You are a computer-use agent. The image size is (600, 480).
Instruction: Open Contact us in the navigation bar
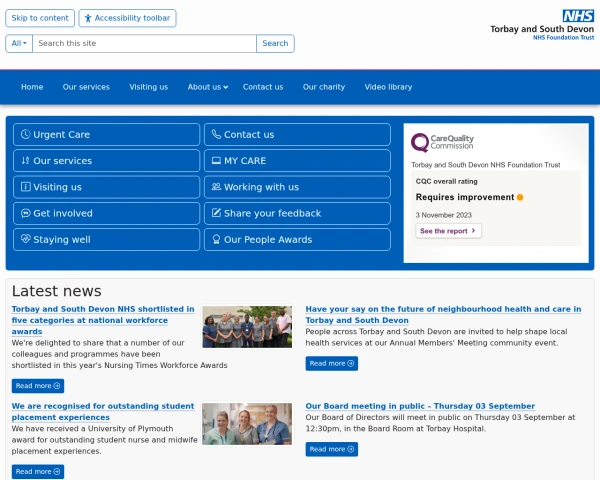(x=263, y=87)
